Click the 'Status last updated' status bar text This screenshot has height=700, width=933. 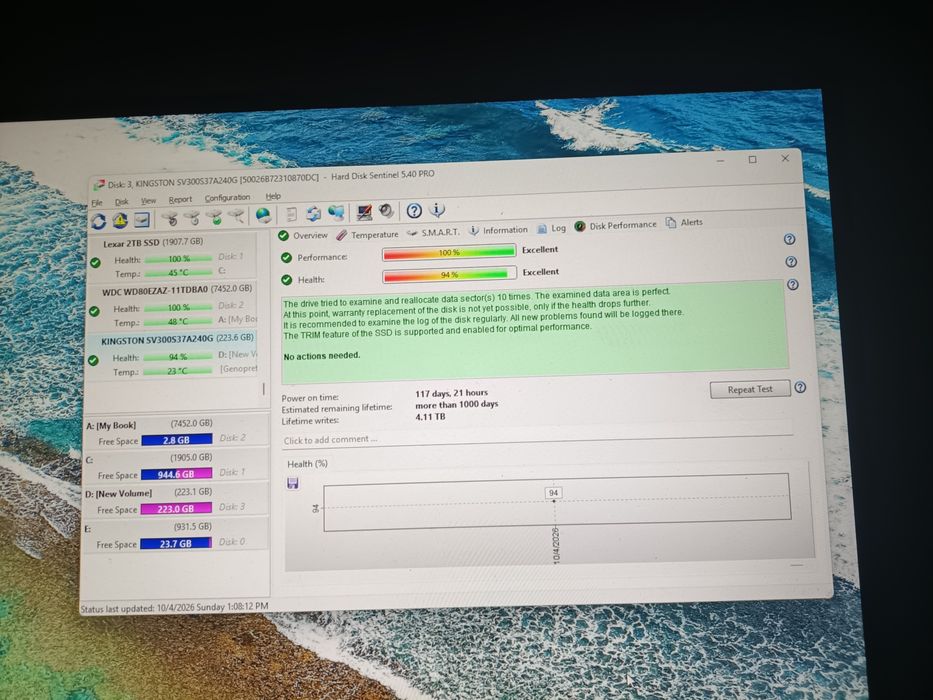point(174,607)
